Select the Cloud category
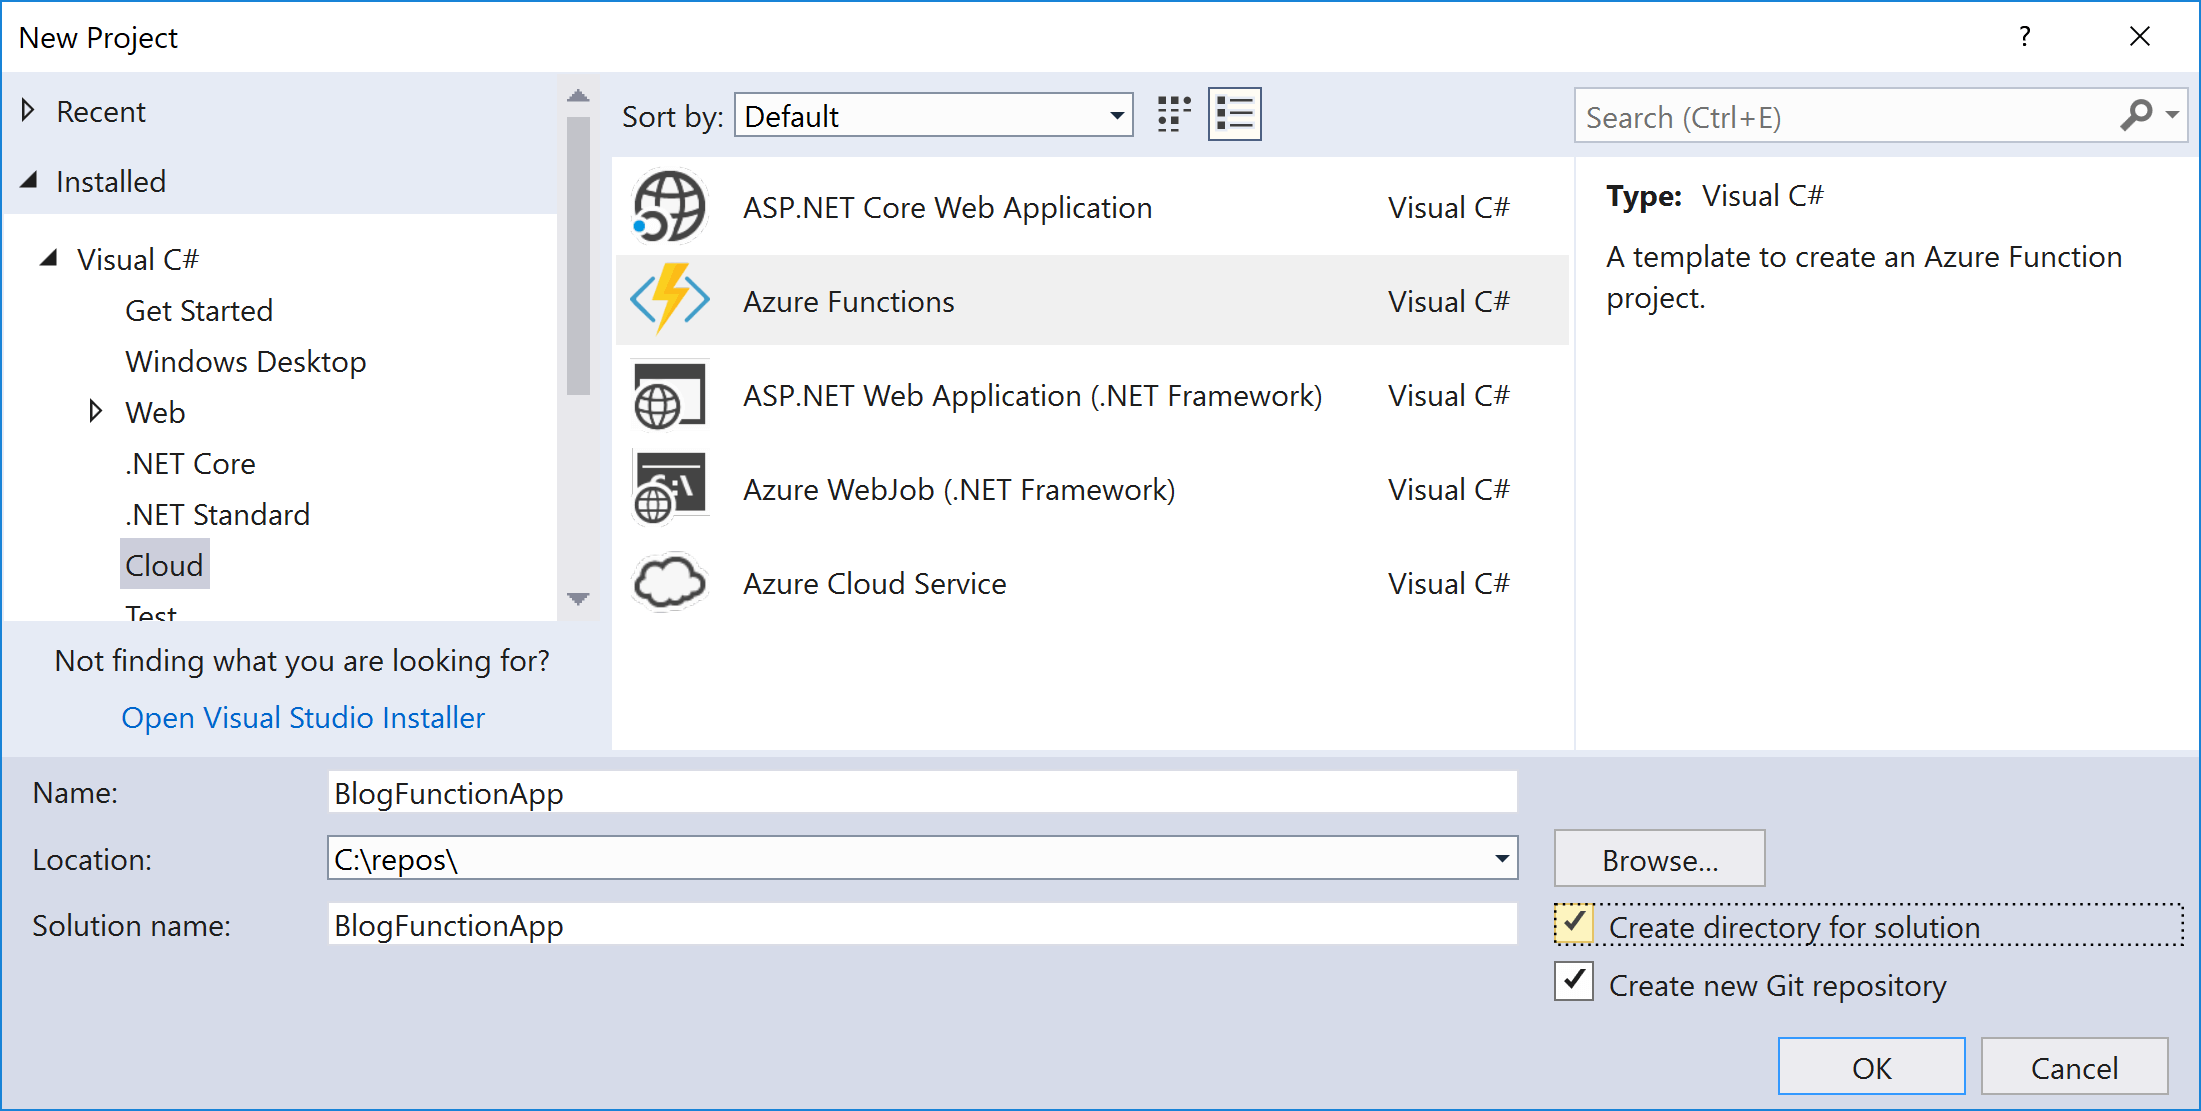This screenshot has width=2201, height=1111. point(164,565)
